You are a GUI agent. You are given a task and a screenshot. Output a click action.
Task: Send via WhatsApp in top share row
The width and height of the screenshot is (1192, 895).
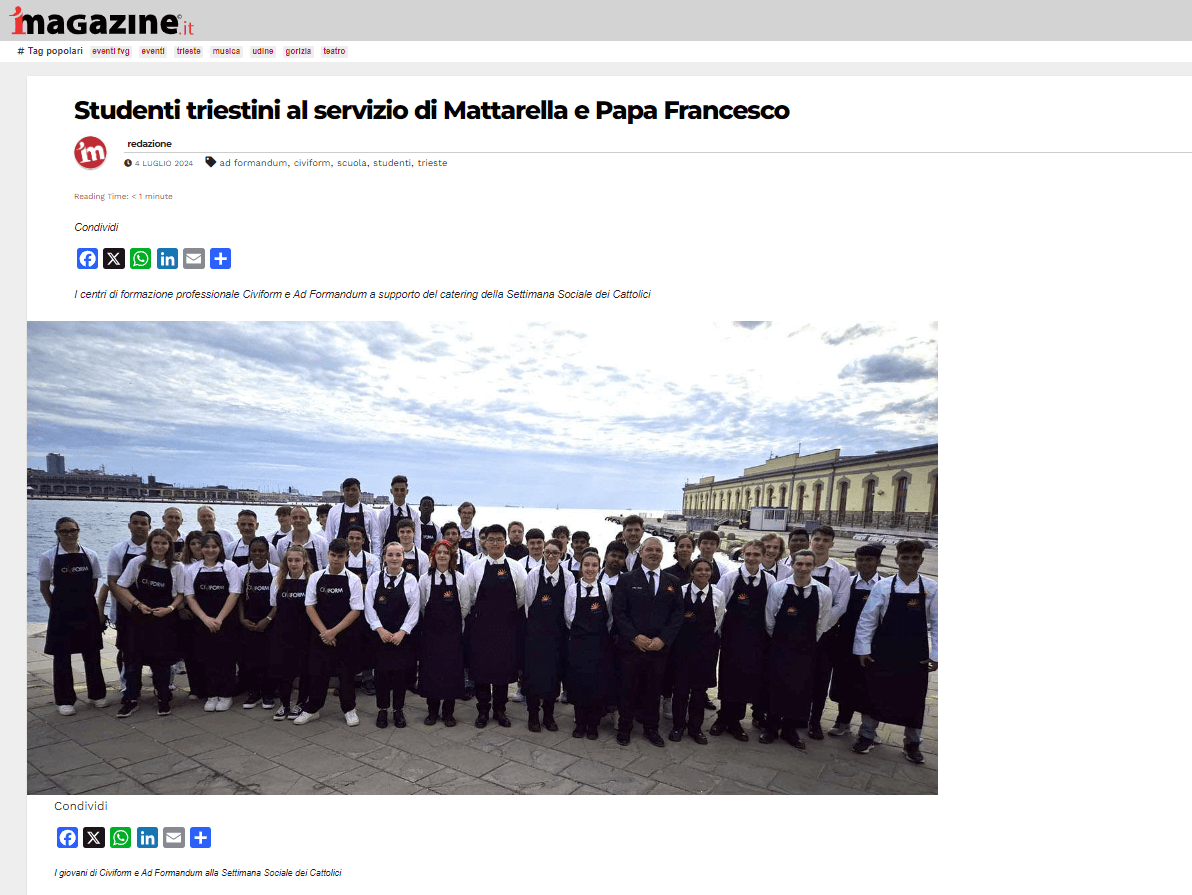pos(141,259)
